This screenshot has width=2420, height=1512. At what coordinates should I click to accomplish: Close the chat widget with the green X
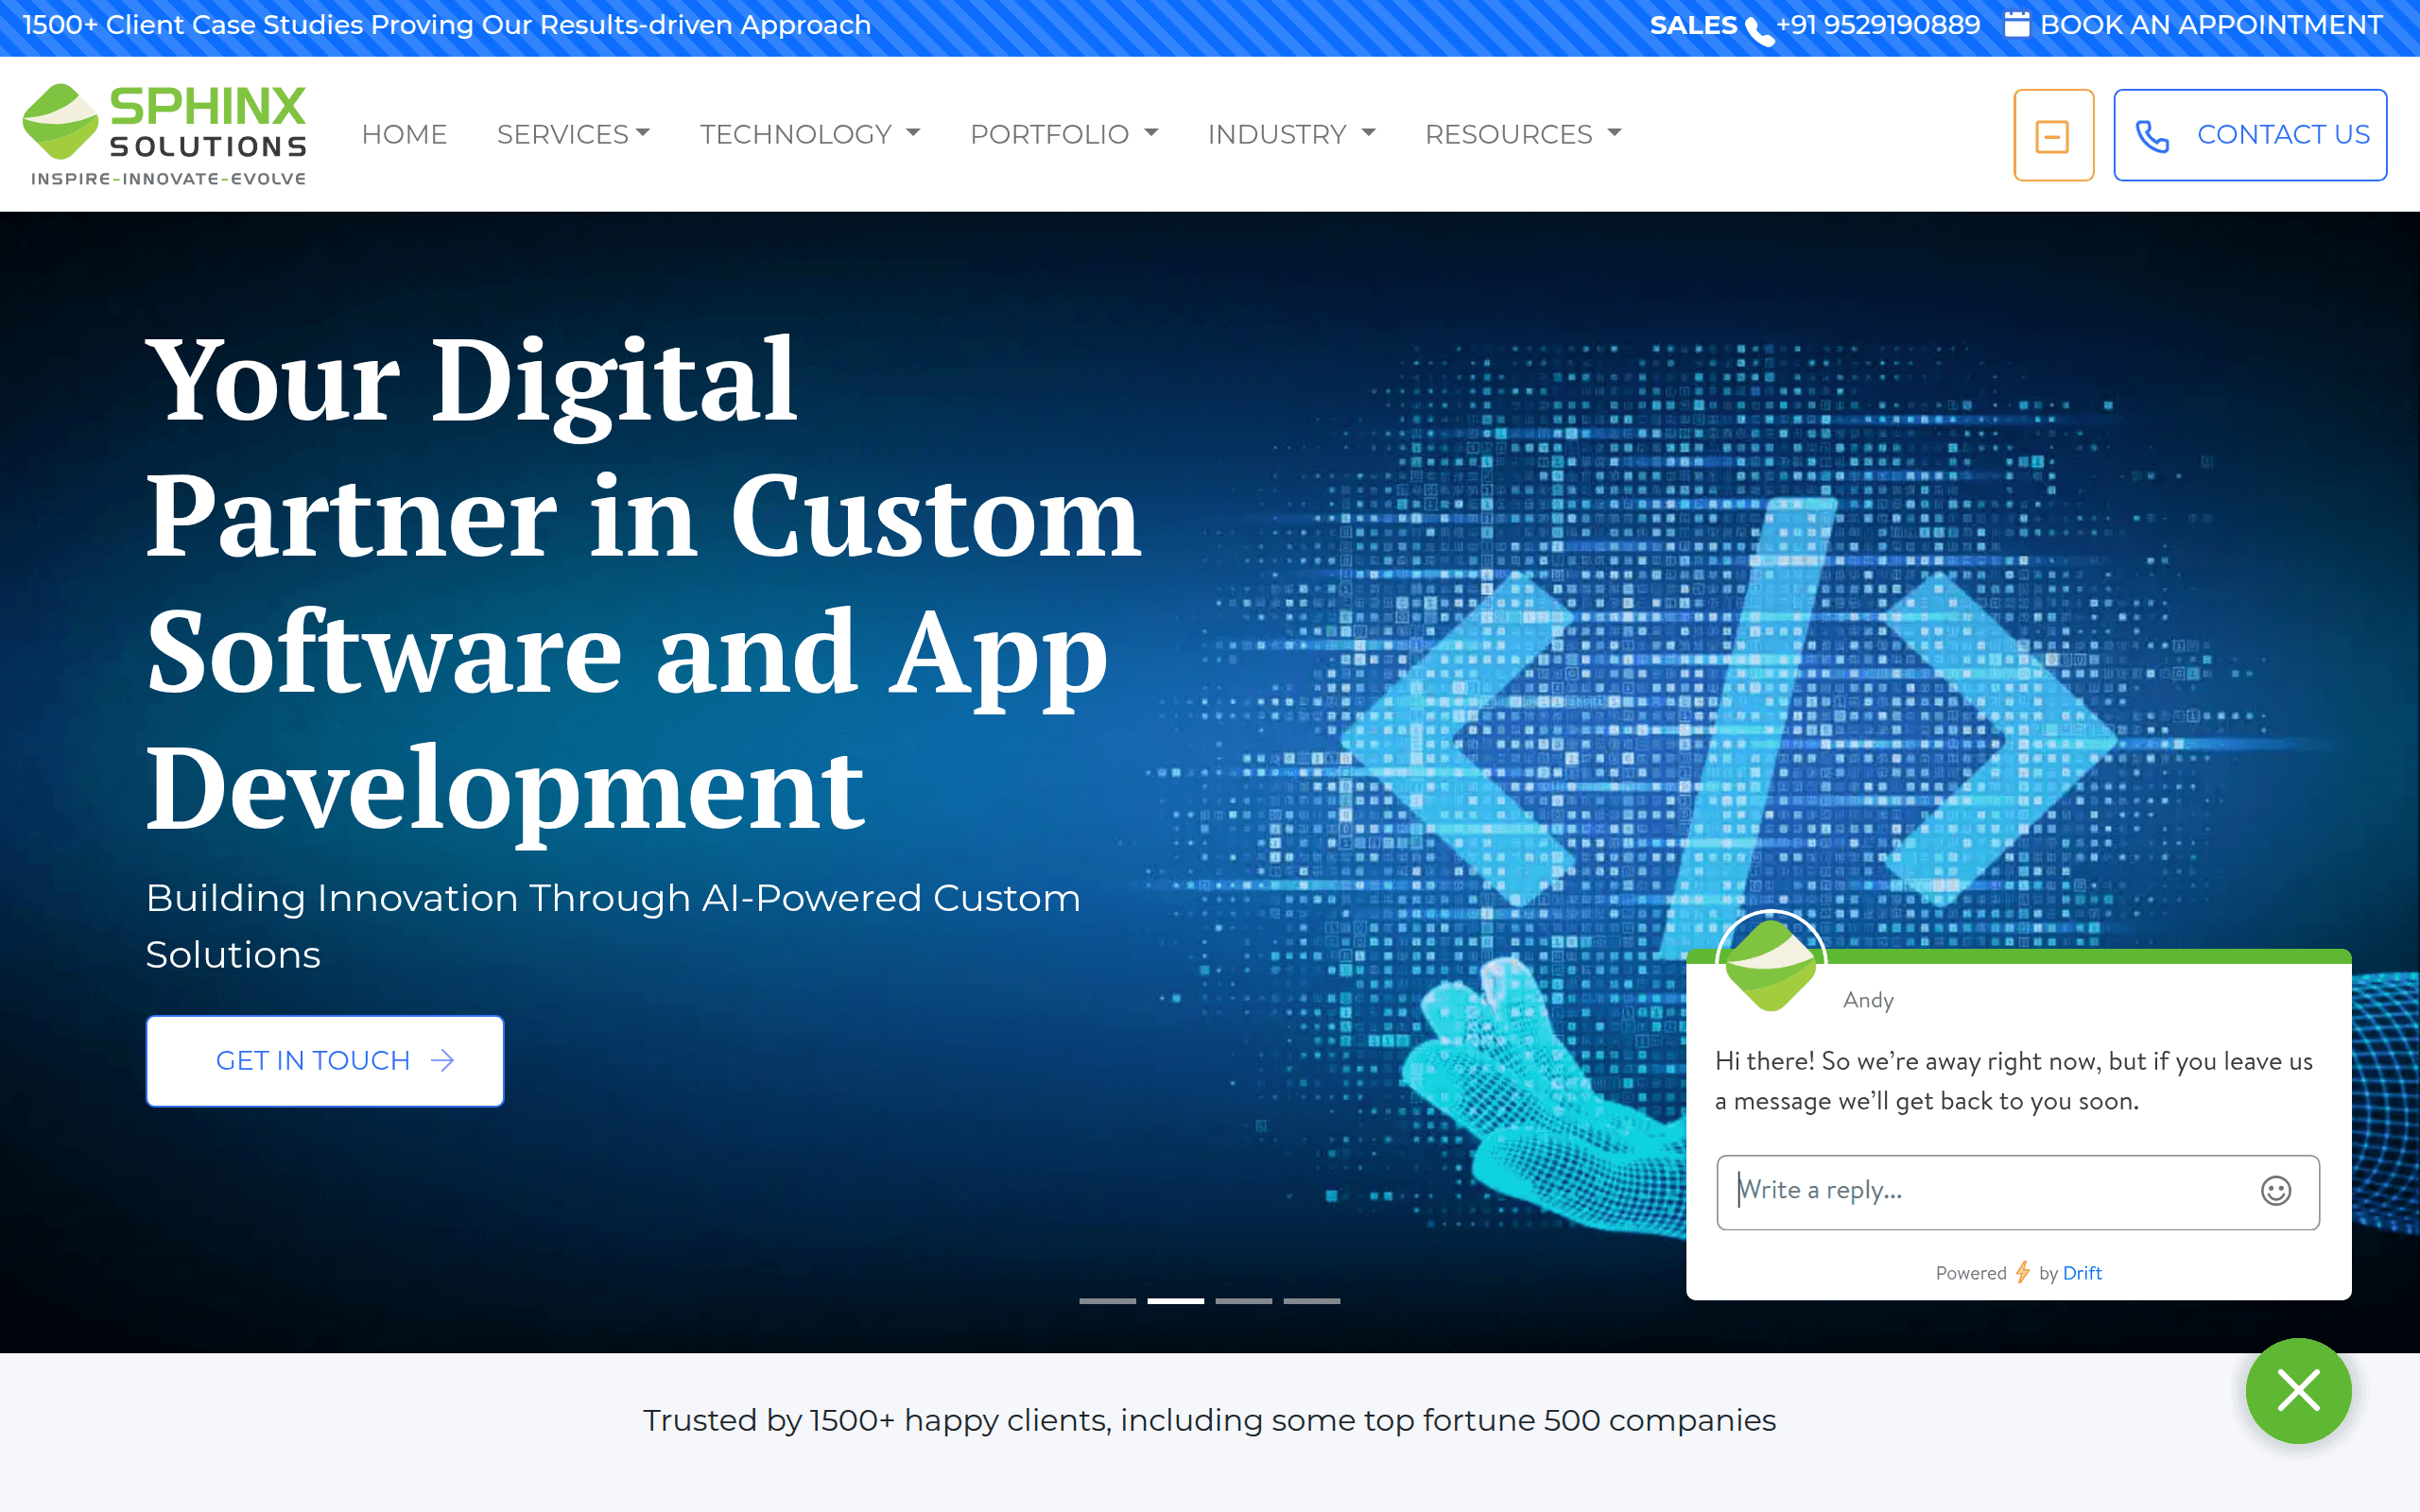pos(2297,1391)
